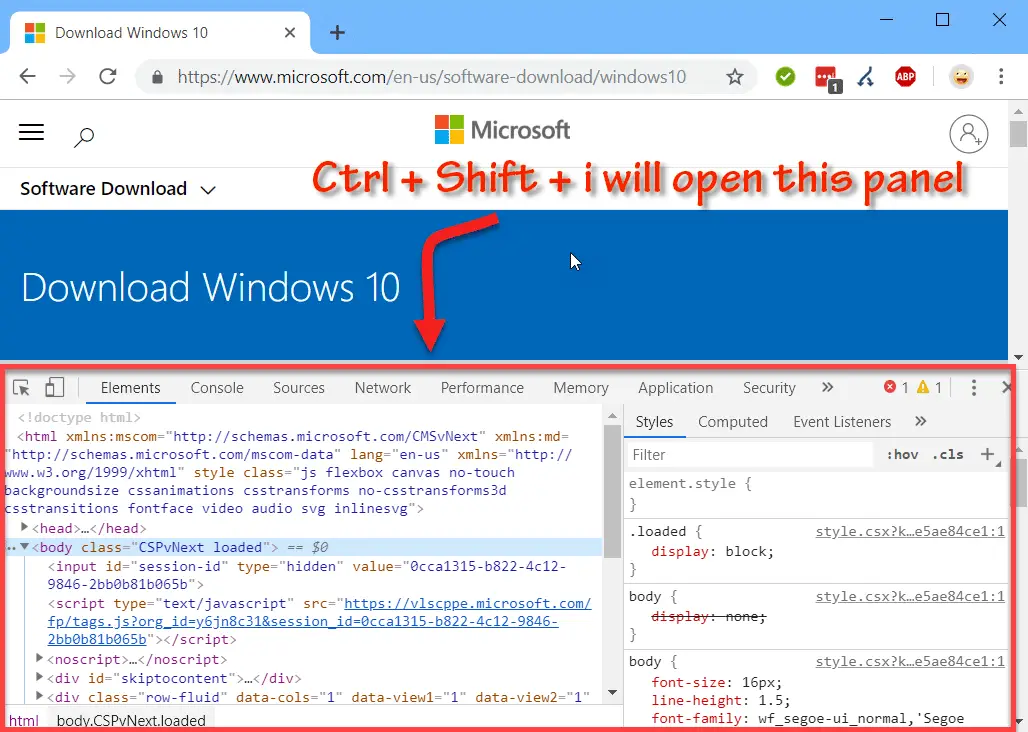Switch to the Console tab

coord(217,388)
